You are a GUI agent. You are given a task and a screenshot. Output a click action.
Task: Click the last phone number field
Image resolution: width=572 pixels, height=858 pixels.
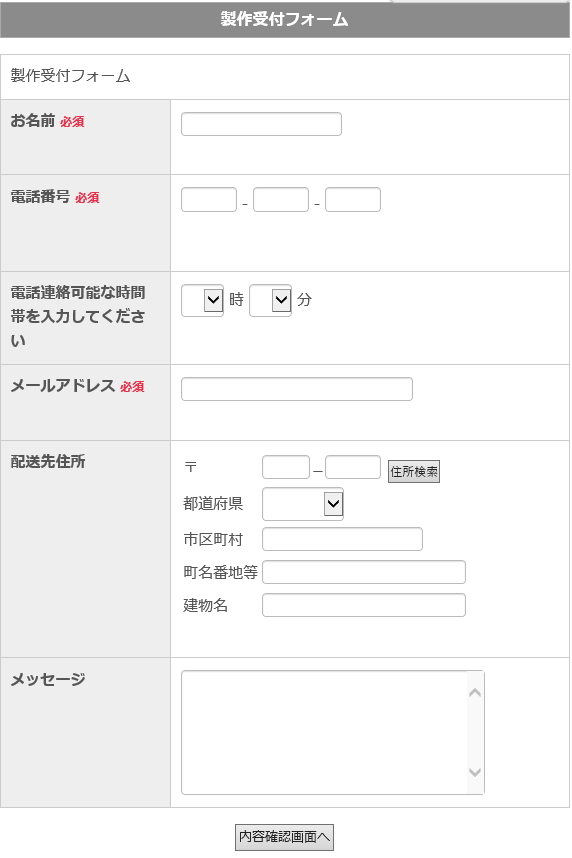coord(353,200)
